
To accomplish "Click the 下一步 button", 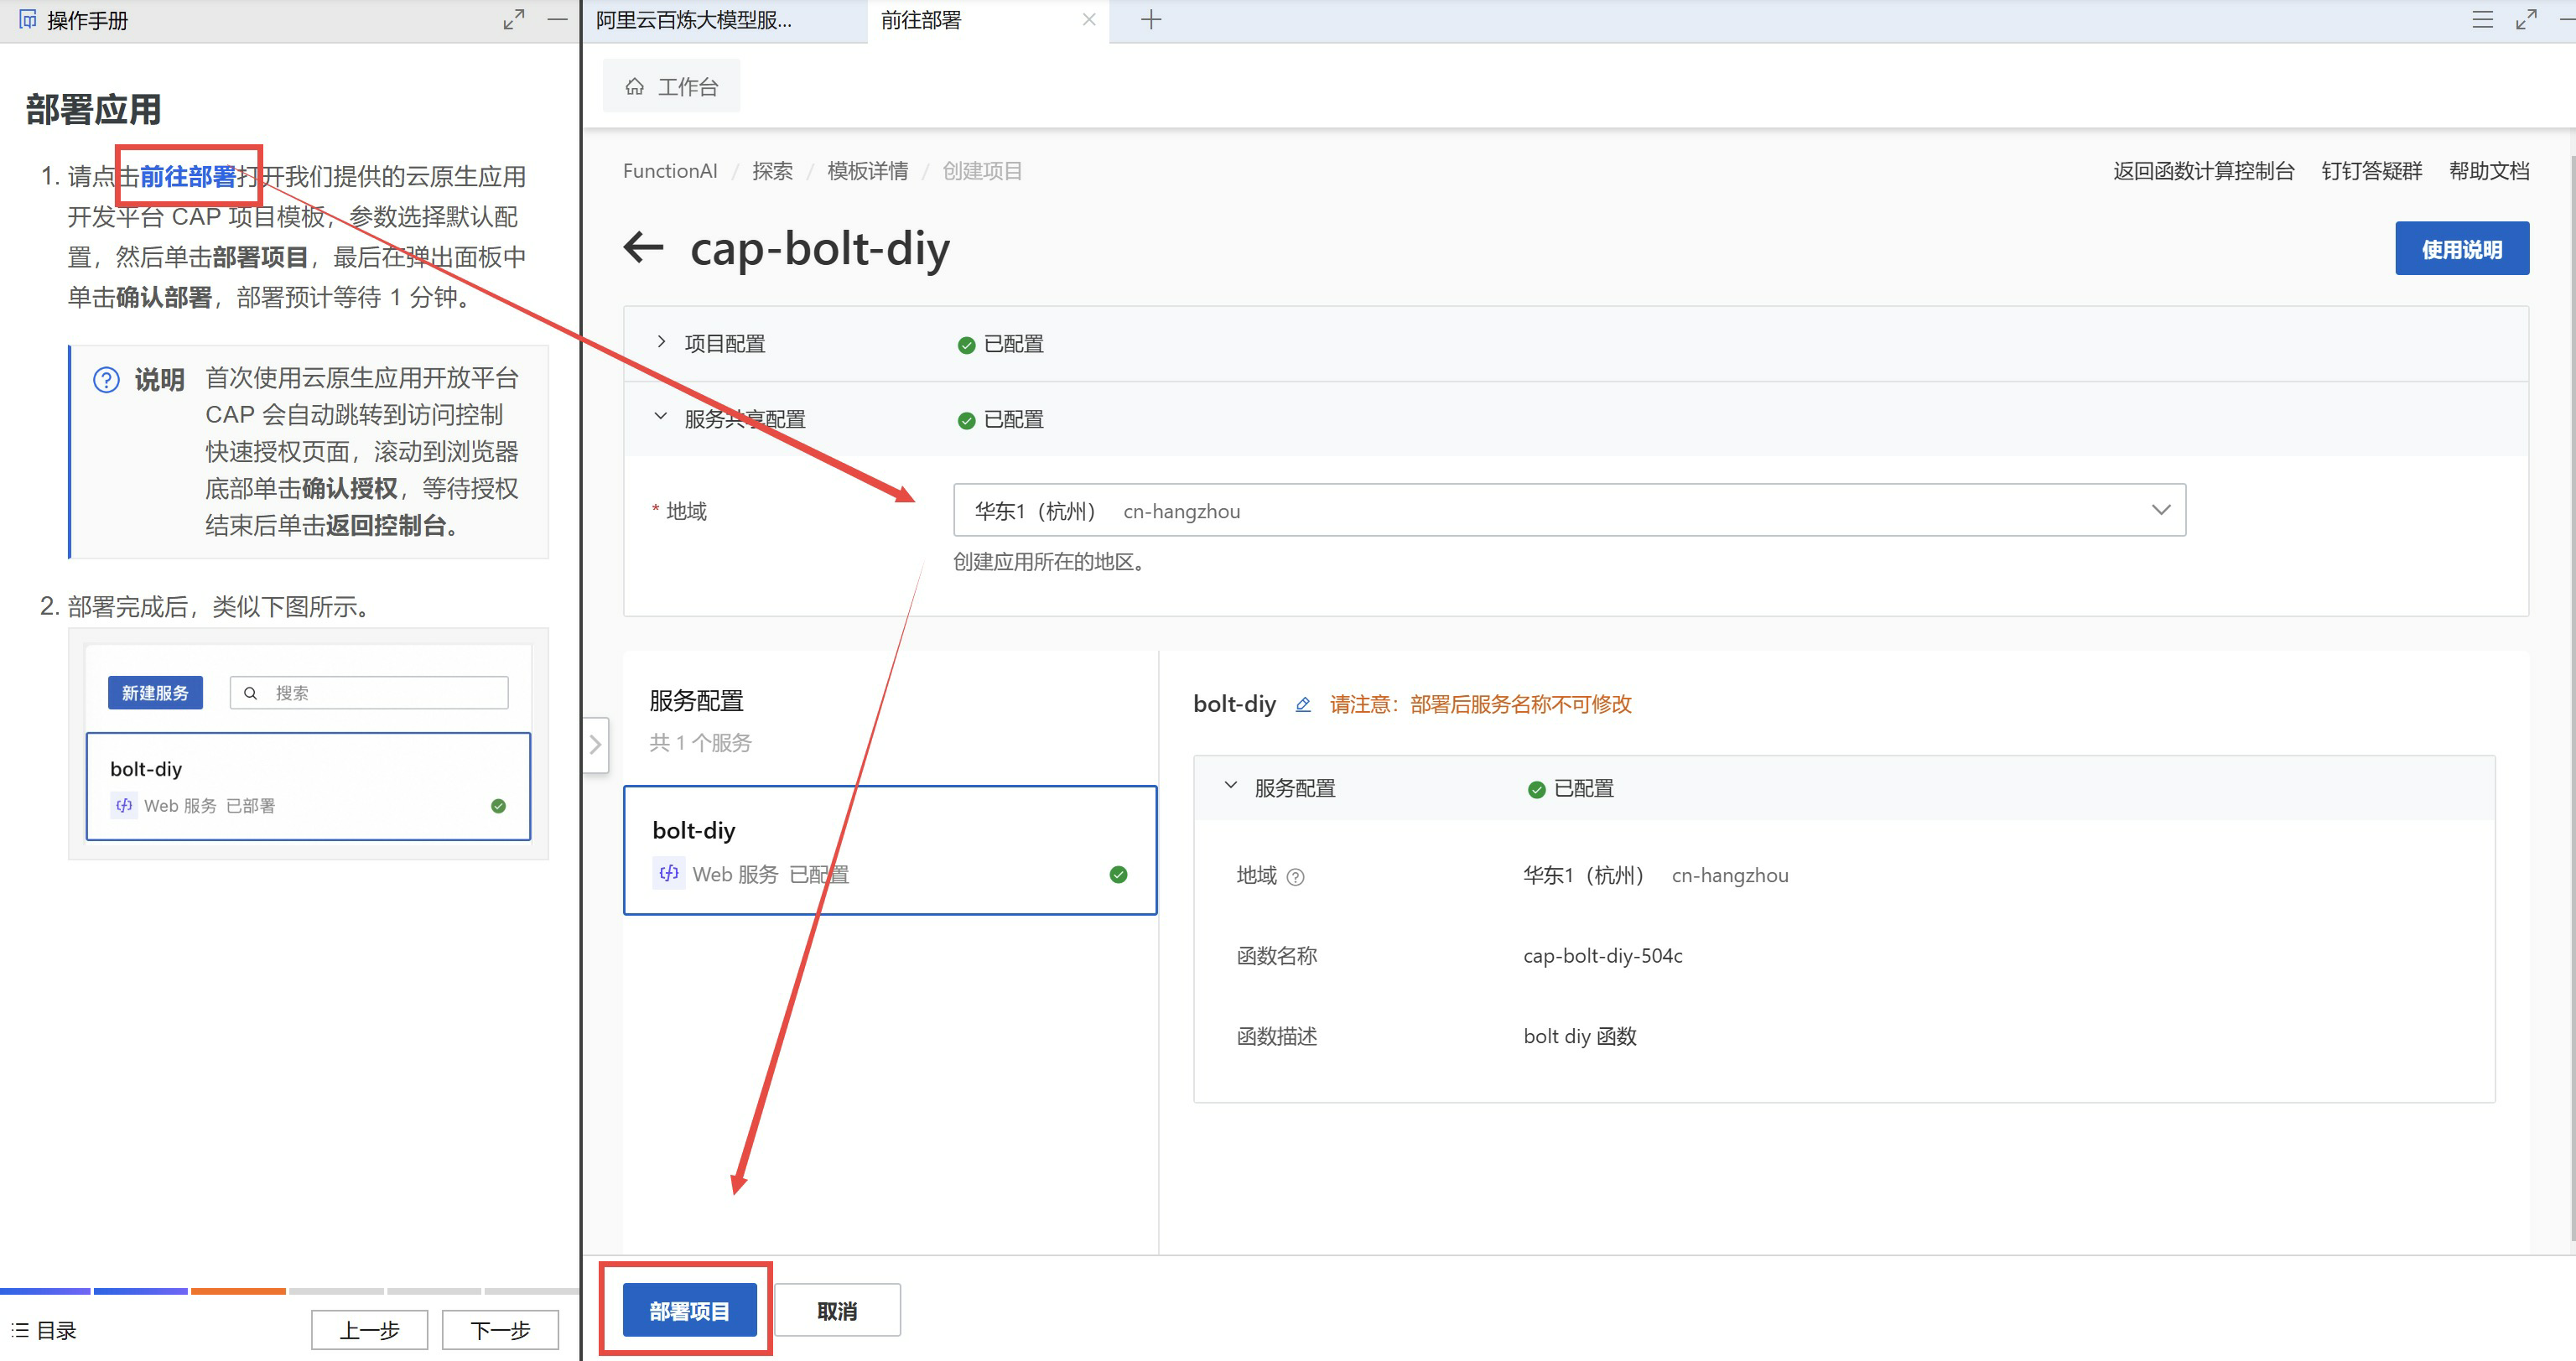I will 500,1330.
